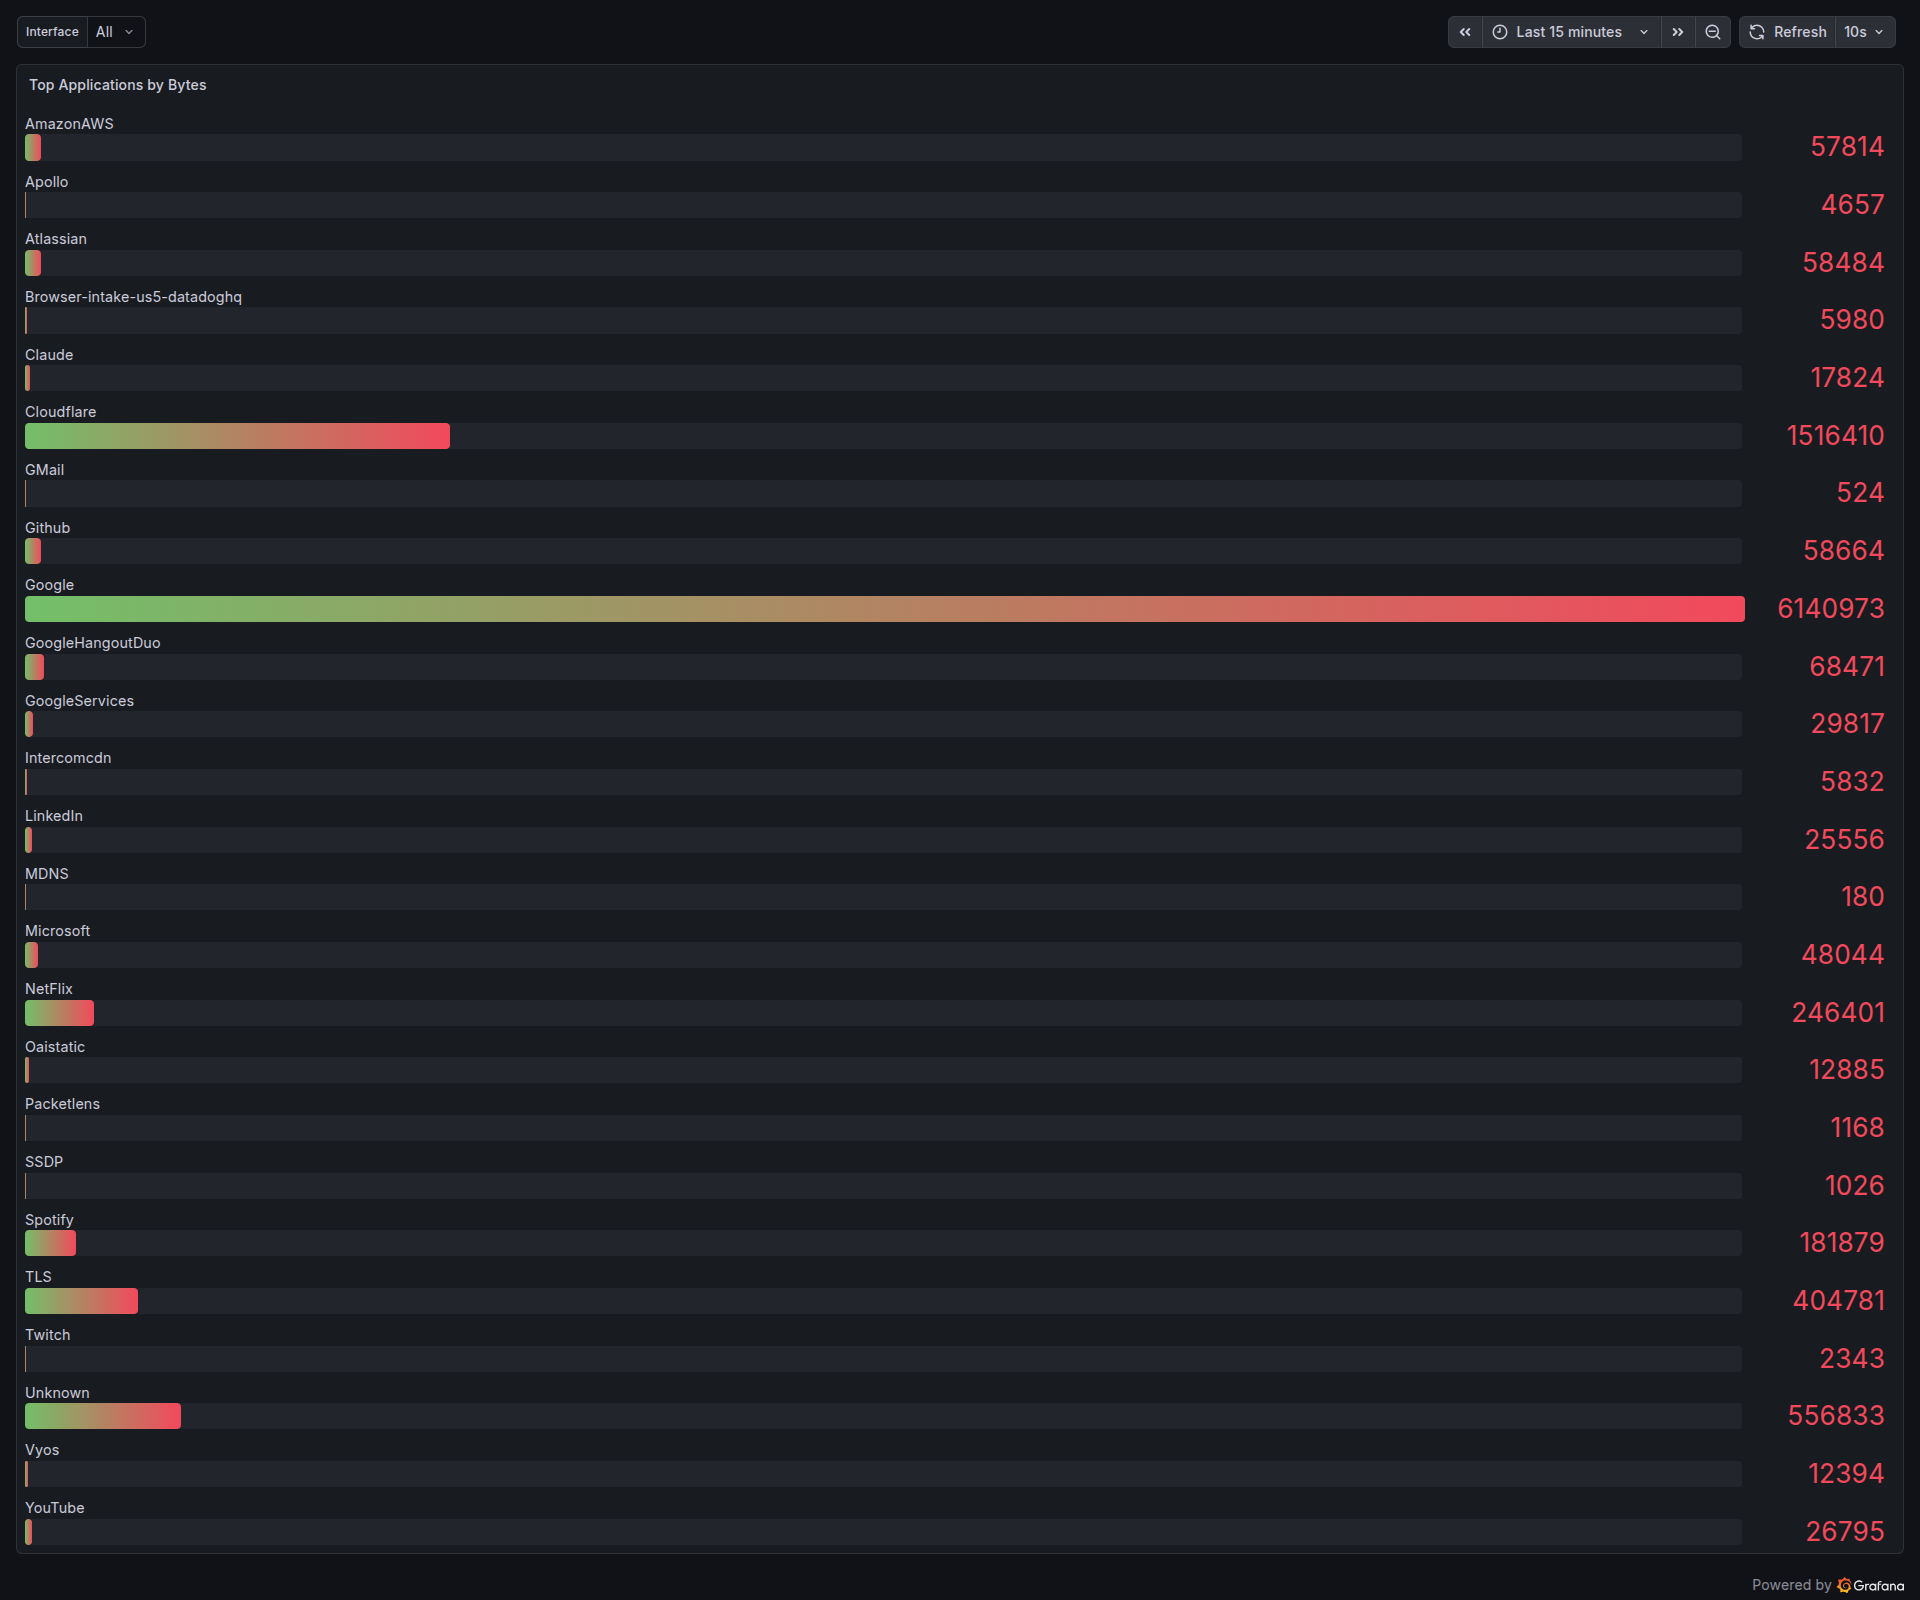Click the zoom-out magnifier icon in the toolbar
The image size is (1920, 1600).
[x=1713, y=32]
